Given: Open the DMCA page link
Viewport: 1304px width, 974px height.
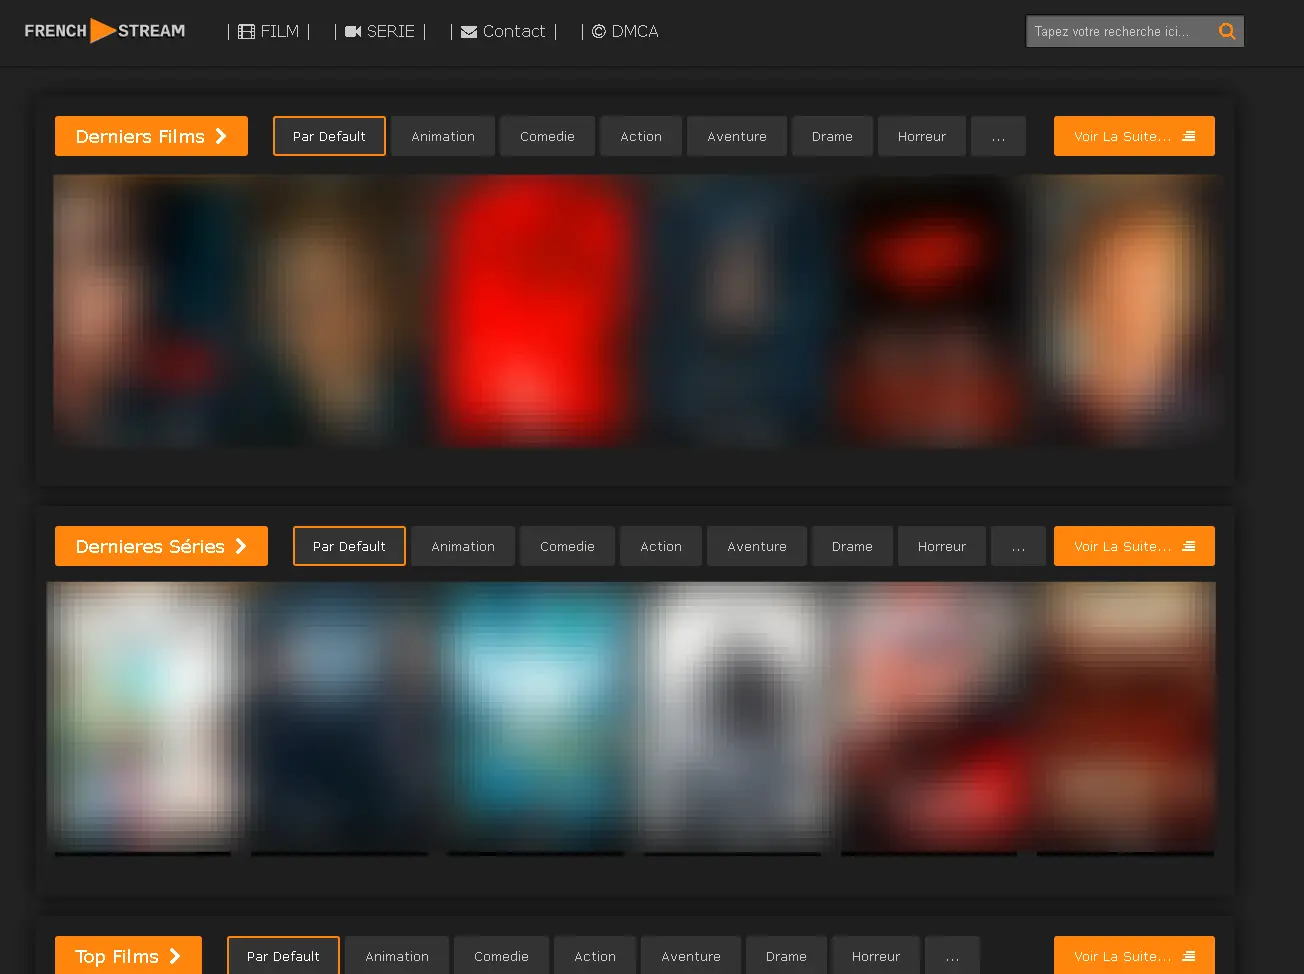Looking at the screenshot, I should point(625,31).
